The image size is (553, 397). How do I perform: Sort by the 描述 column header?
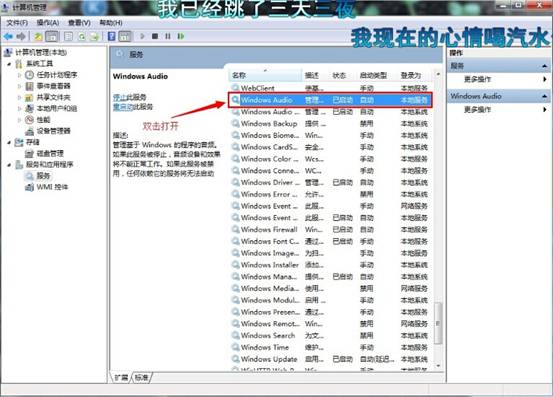coord(316,75)
